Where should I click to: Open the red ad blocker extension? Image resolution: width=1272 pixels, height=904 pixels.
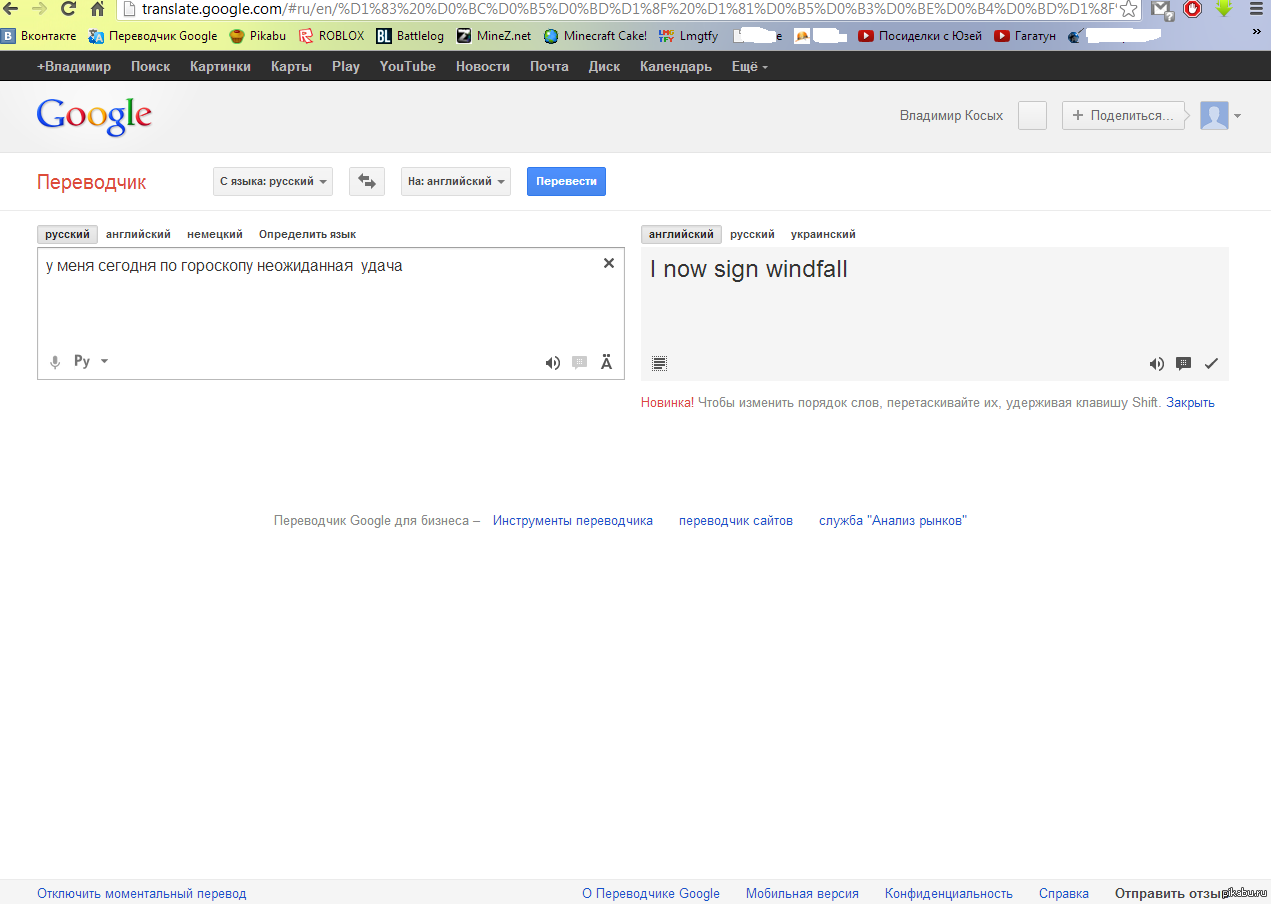[x=1192, y=9]
